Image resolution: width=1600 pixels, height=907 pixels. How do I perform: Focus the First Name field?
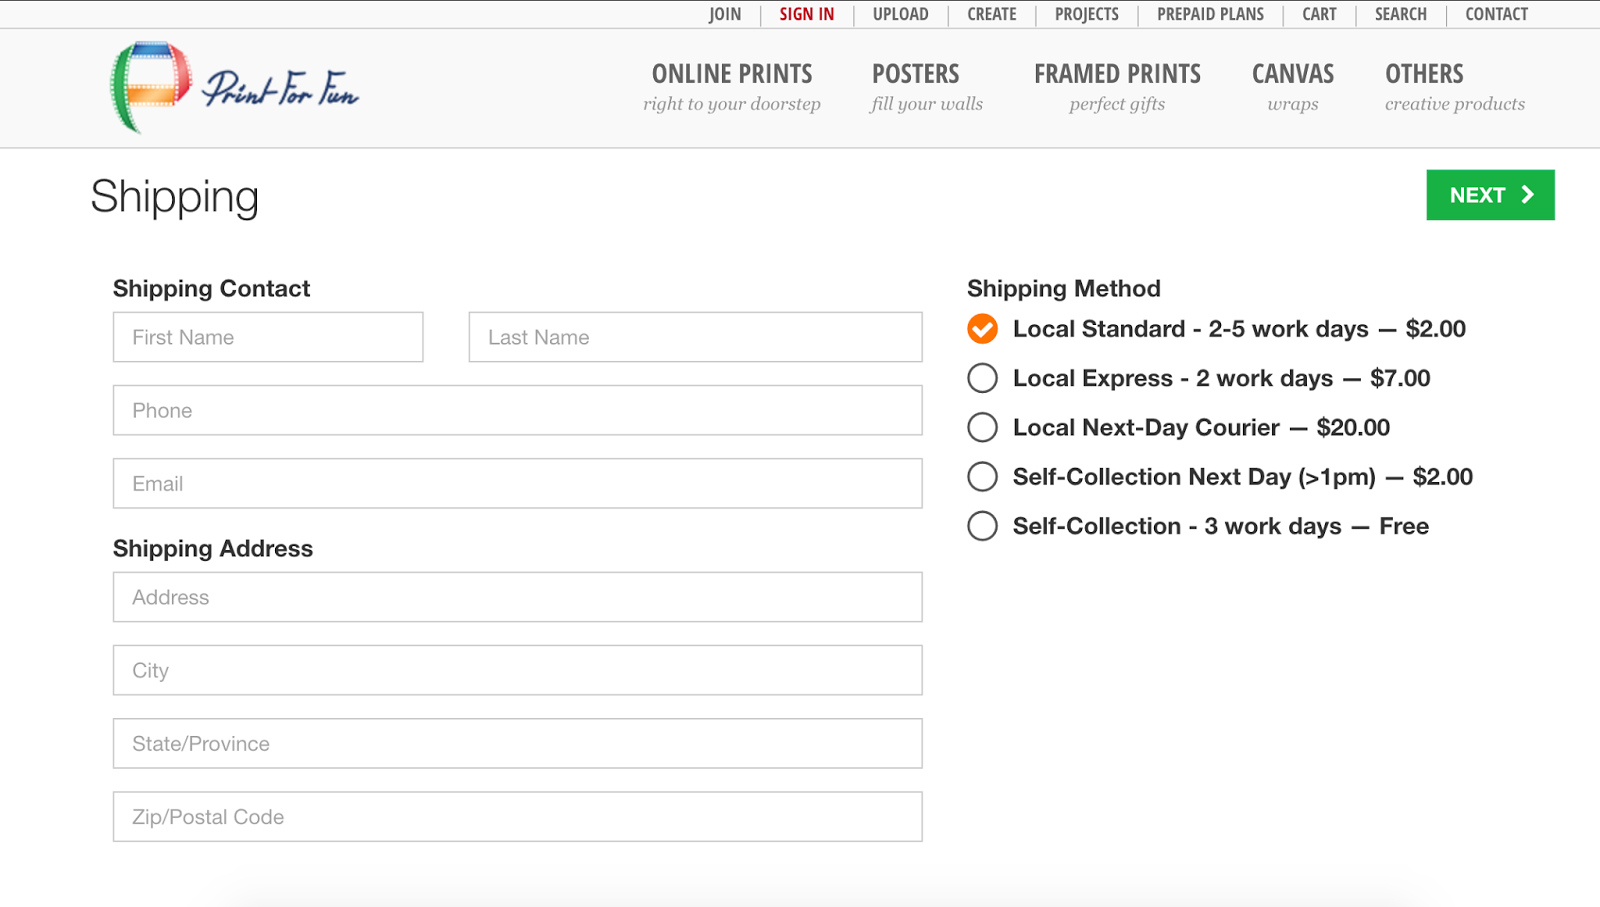point(268,337)
